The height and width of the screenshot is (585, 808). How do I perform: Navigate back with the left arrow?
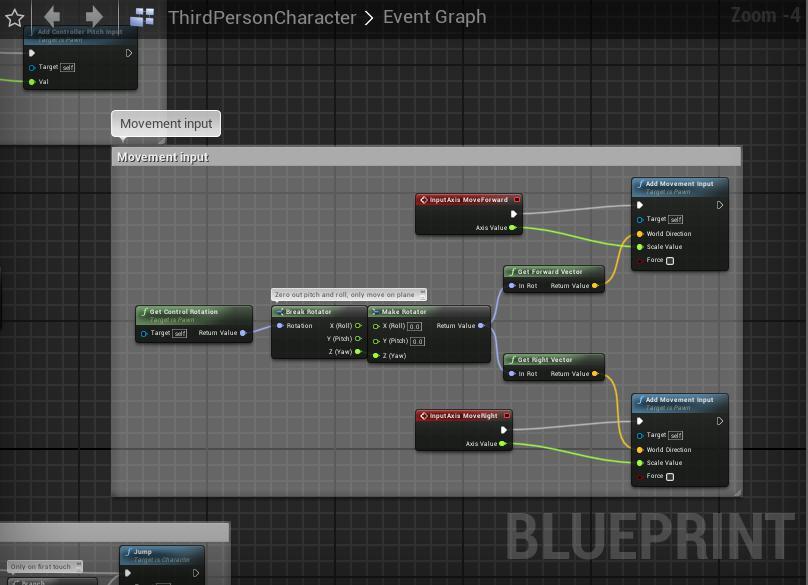(x=53, y=16)
